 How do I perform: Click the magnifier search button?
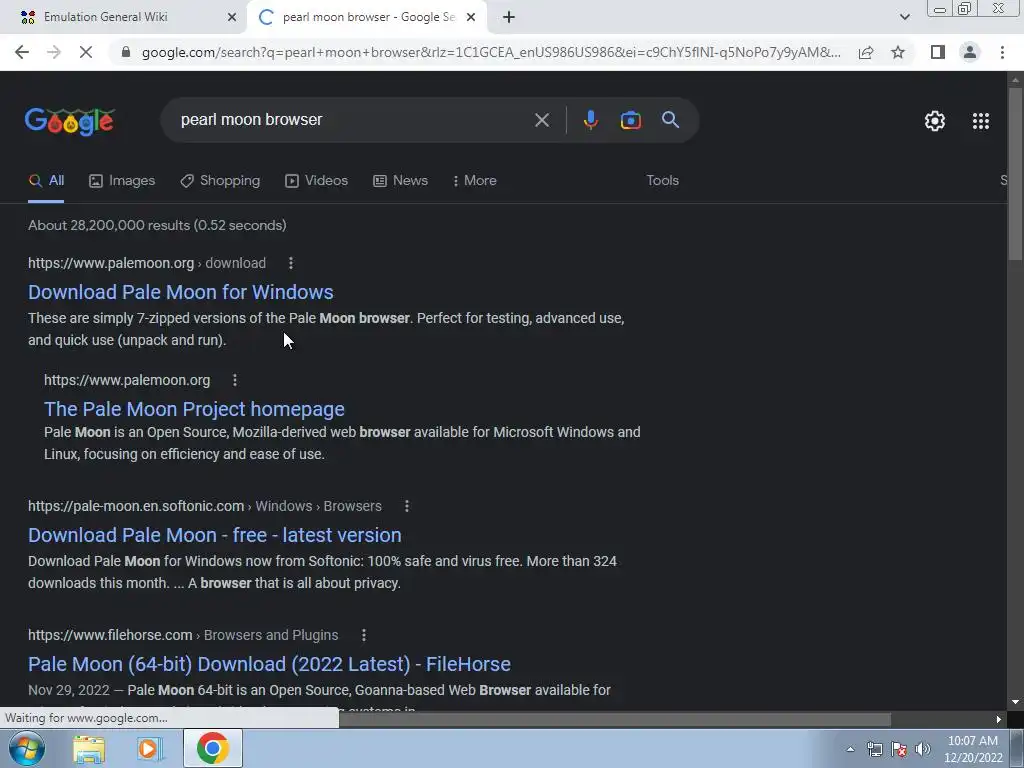670,120
